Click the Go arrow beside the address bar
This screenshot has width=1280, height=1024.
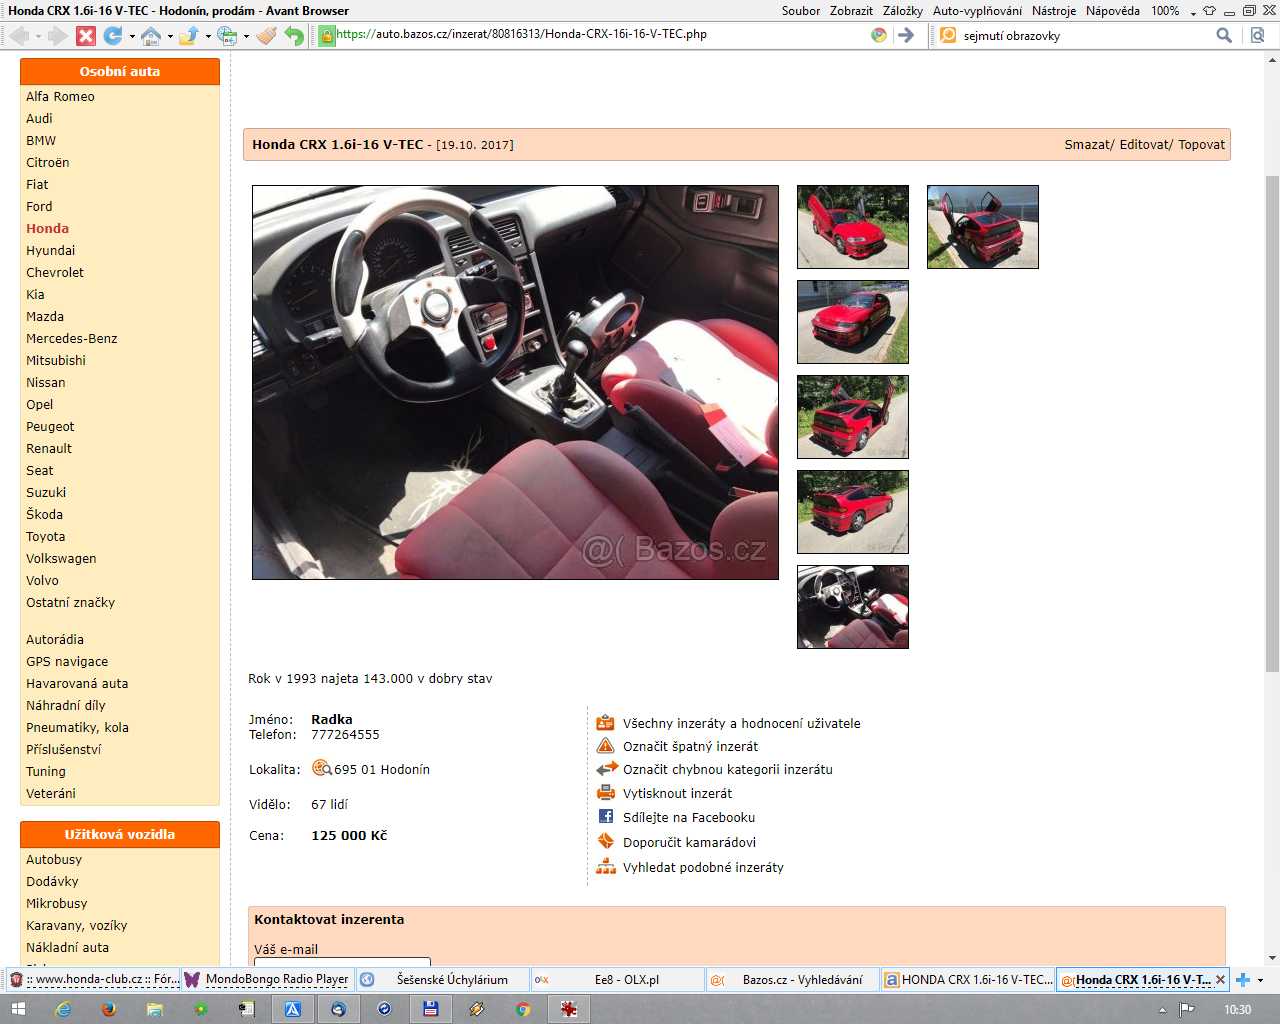(906, 35)
